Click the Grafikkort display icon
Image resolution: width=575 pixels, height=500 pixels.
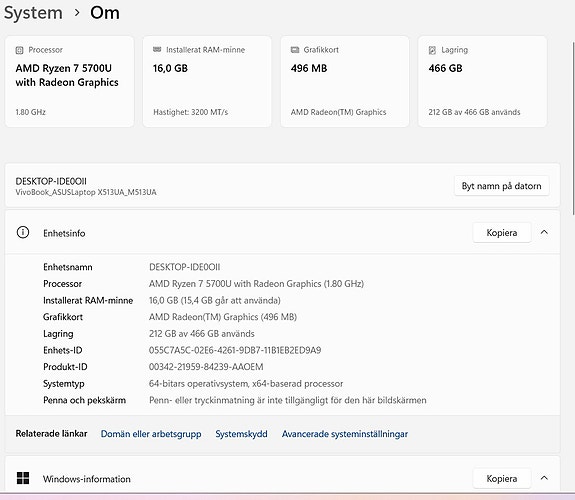(295, 50)
